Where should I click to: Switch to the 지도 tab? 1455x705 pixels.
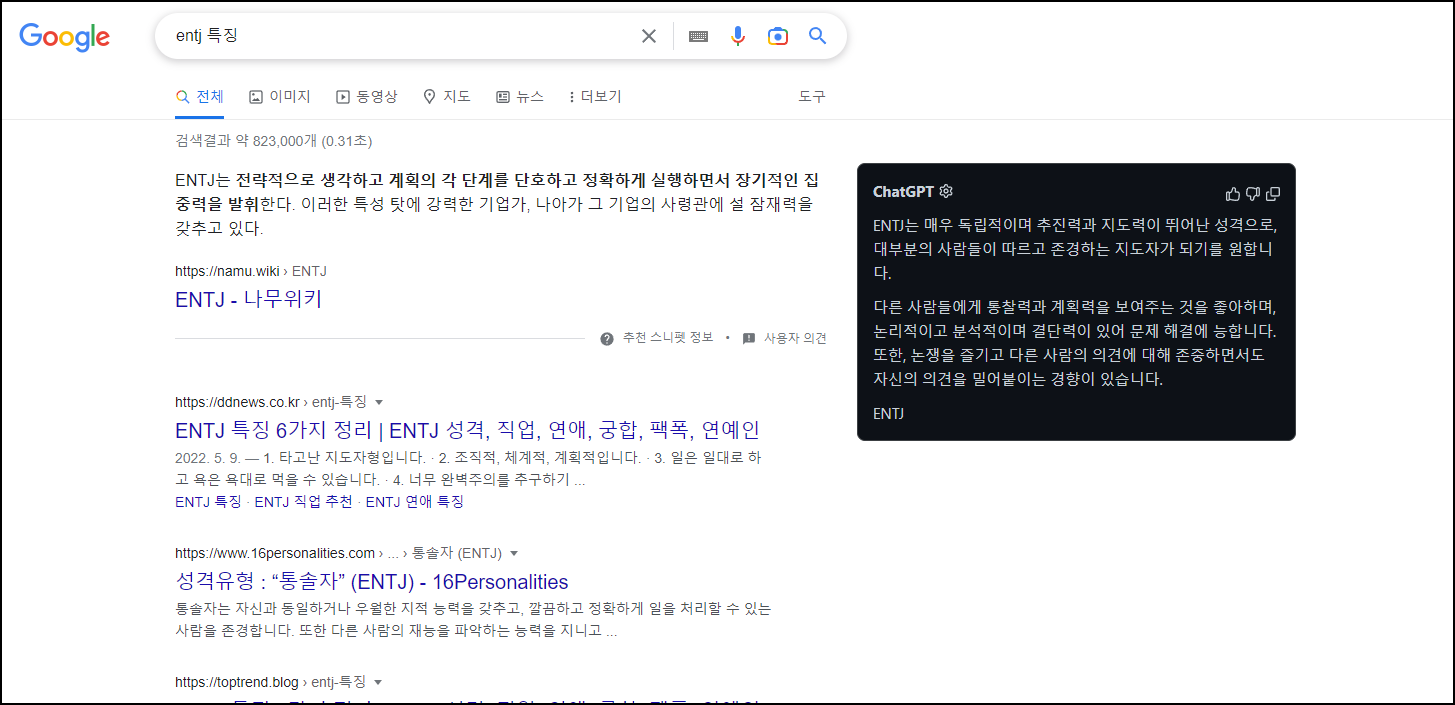(x=447, y=97)
